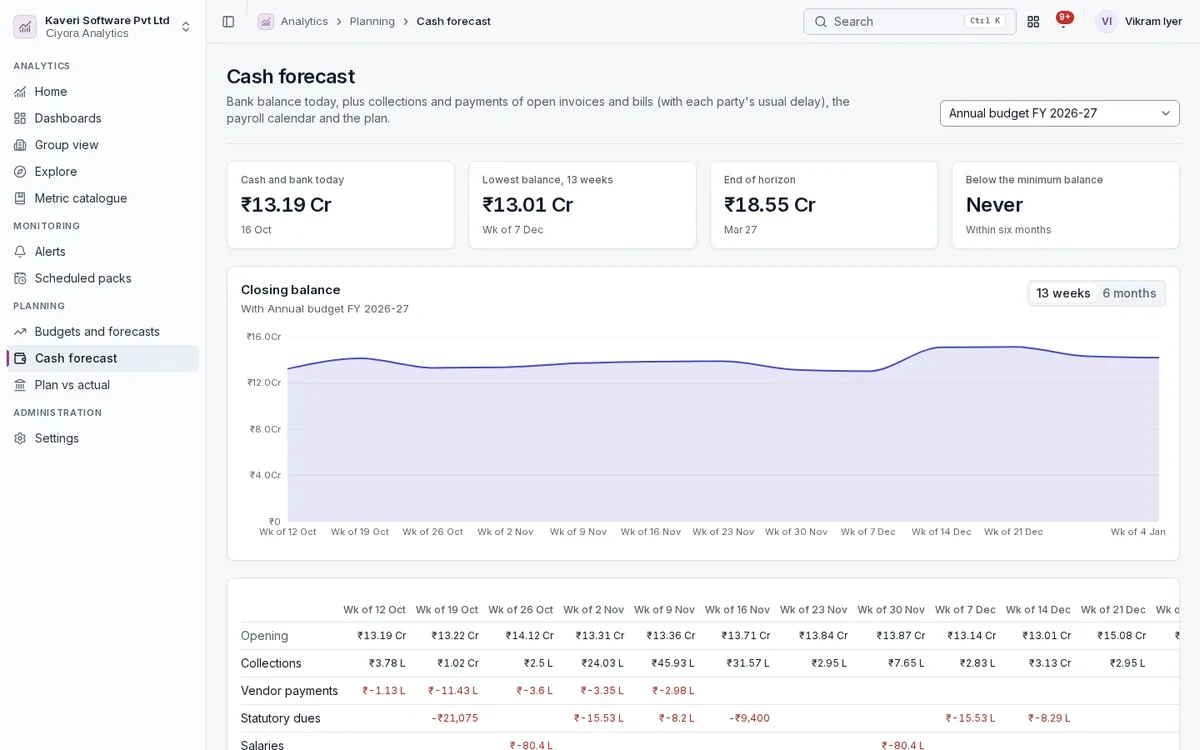Click the Vendor payments row label
Screen dimensions: 1200x750
click(x=289, y=691)
